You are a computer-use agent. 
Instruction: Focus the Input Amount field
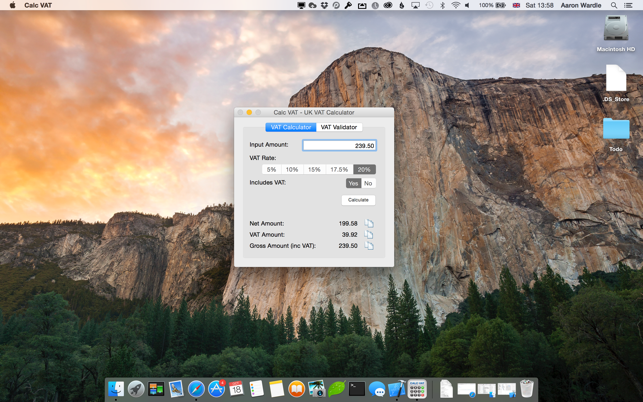(339, 145)
